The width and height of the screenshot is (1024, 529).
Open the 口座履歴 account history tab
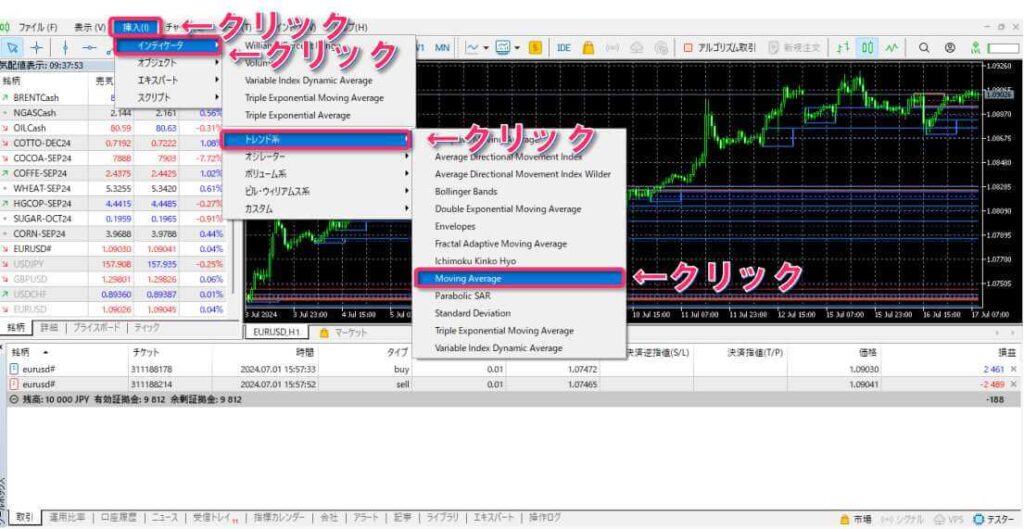point(117,518)
